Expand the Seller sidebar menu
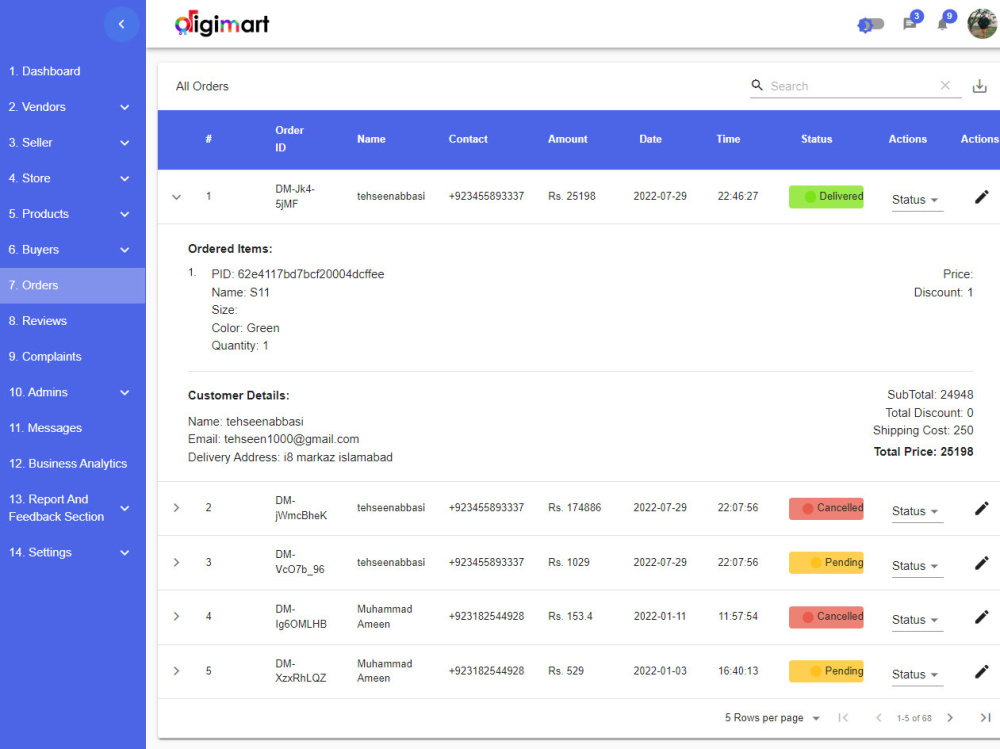This screenshot has width=1000, height=749. coord(73,143)
